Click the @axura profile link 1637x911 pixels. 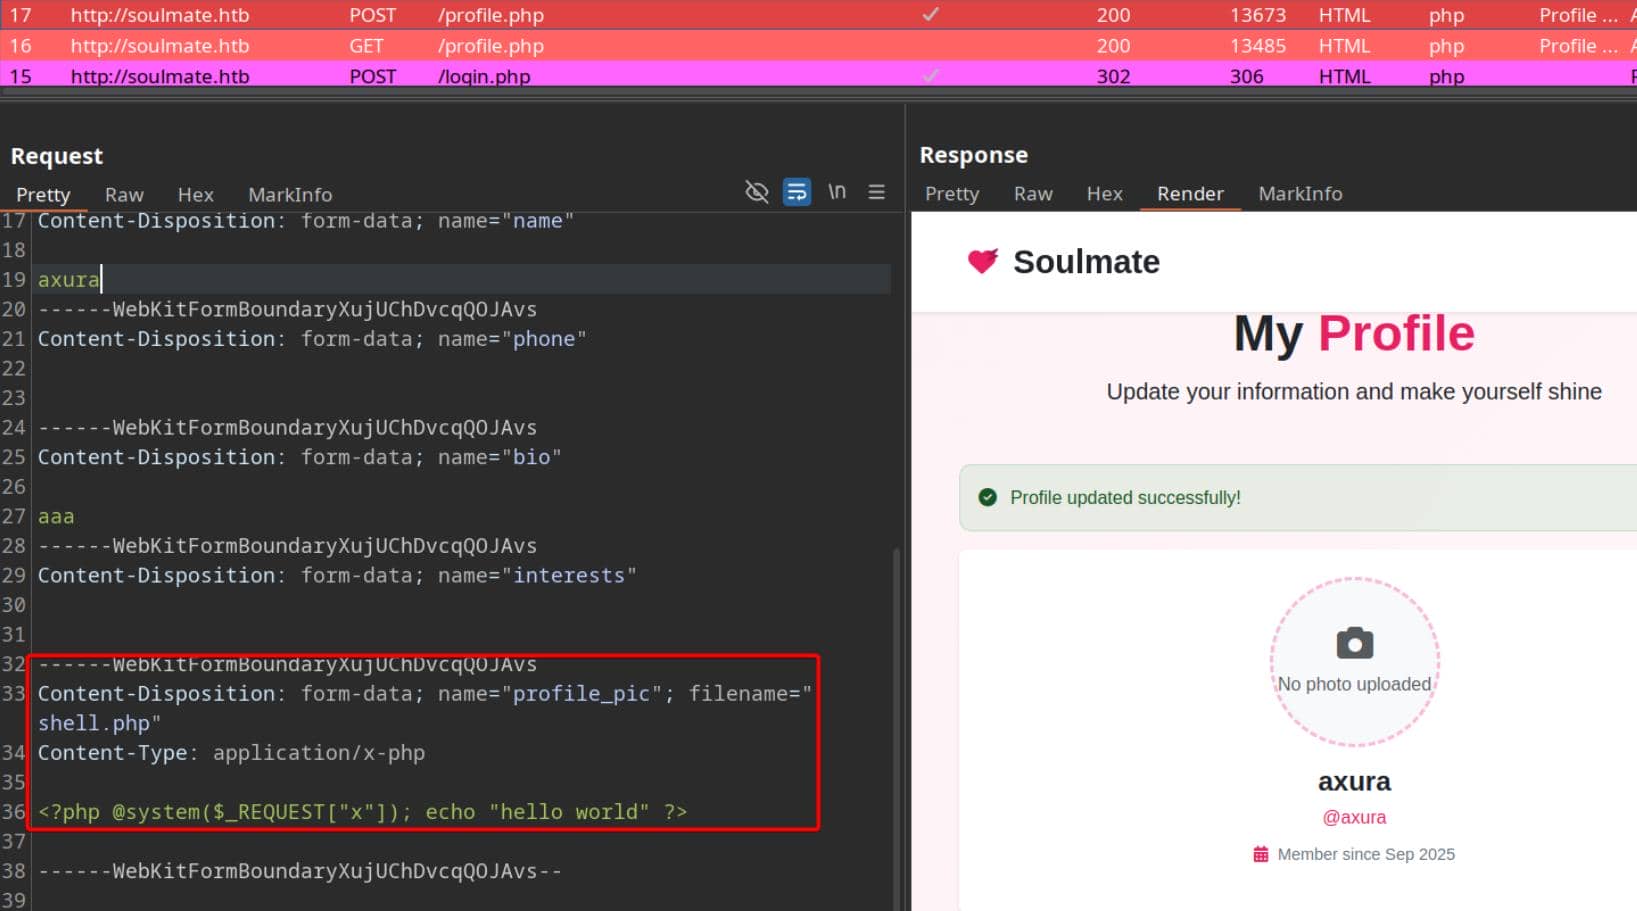click(1354, 817)
